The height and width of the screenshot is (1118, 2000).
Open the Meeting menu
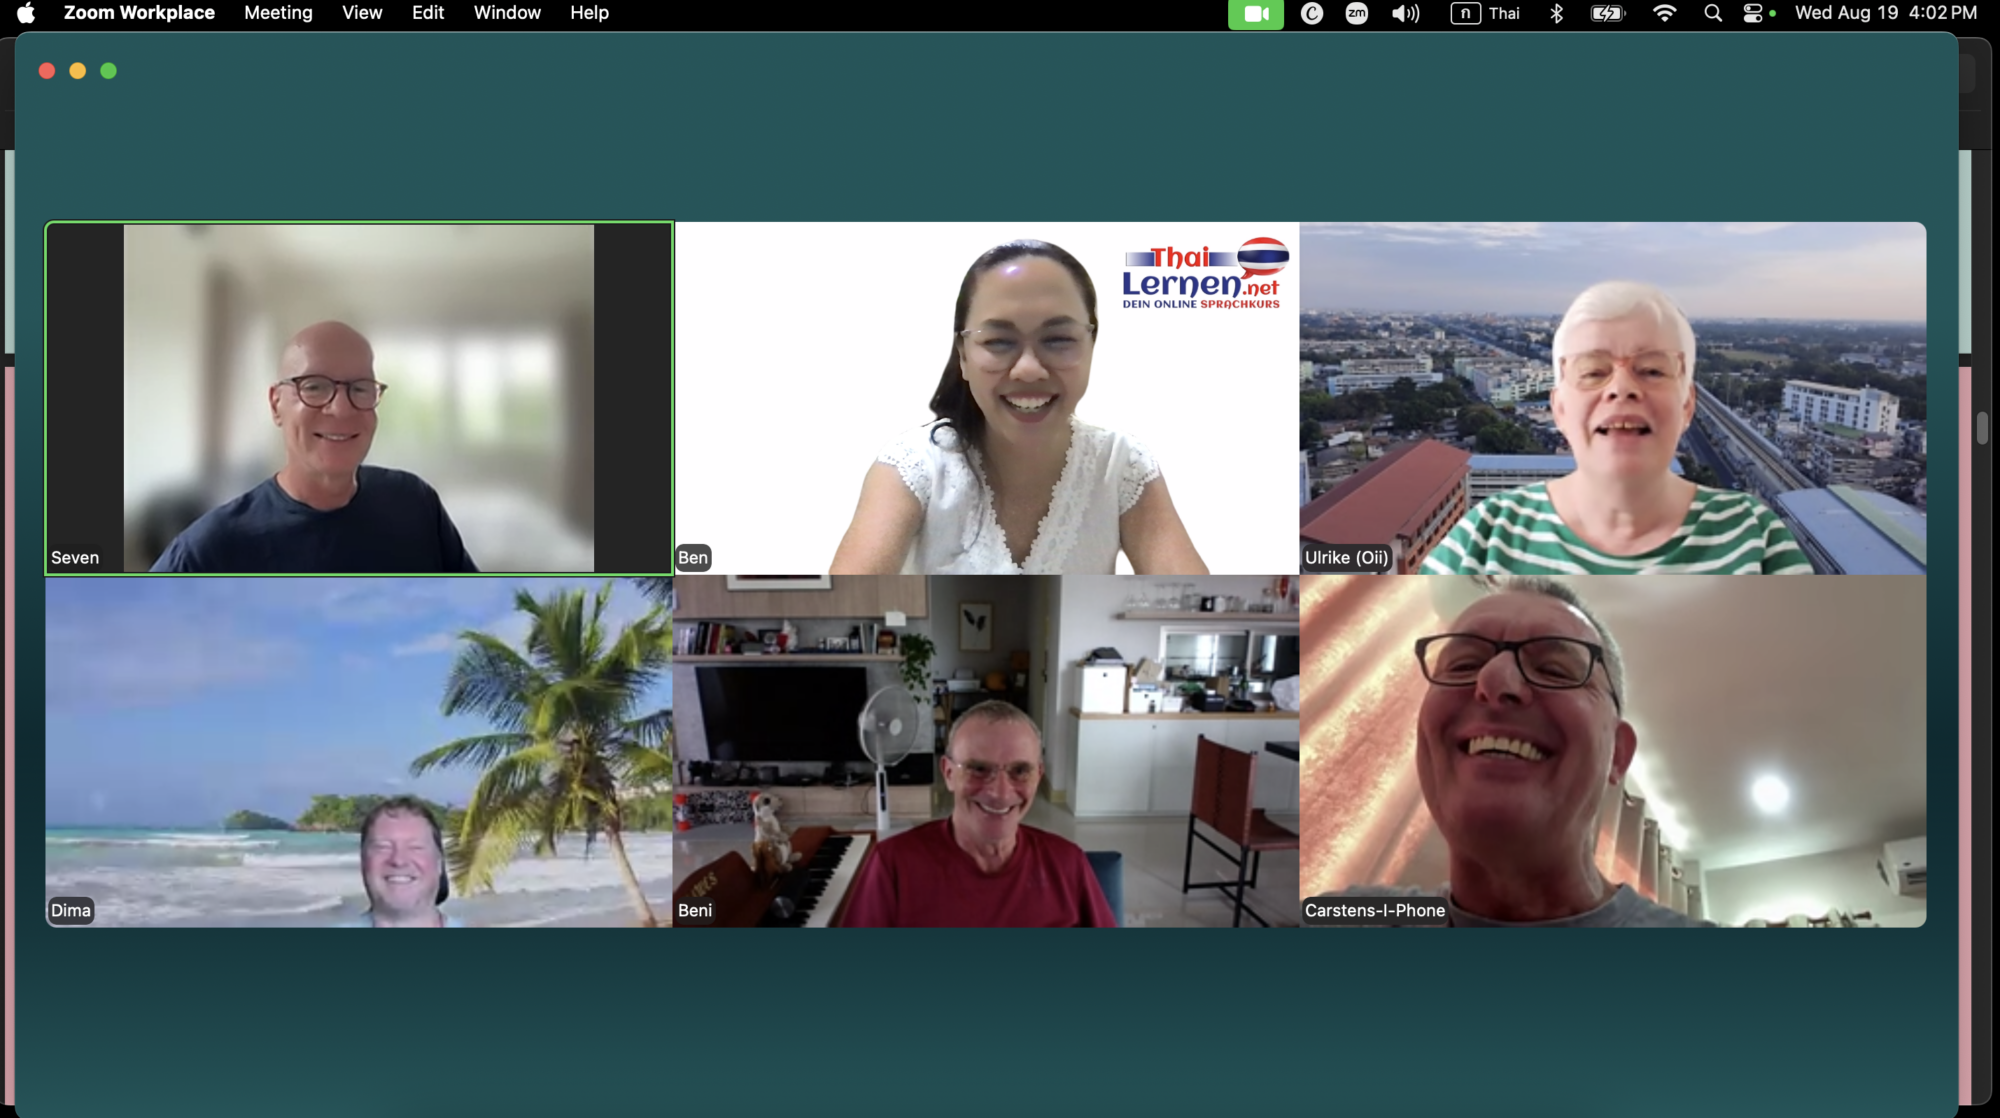[x=278, y=13]
